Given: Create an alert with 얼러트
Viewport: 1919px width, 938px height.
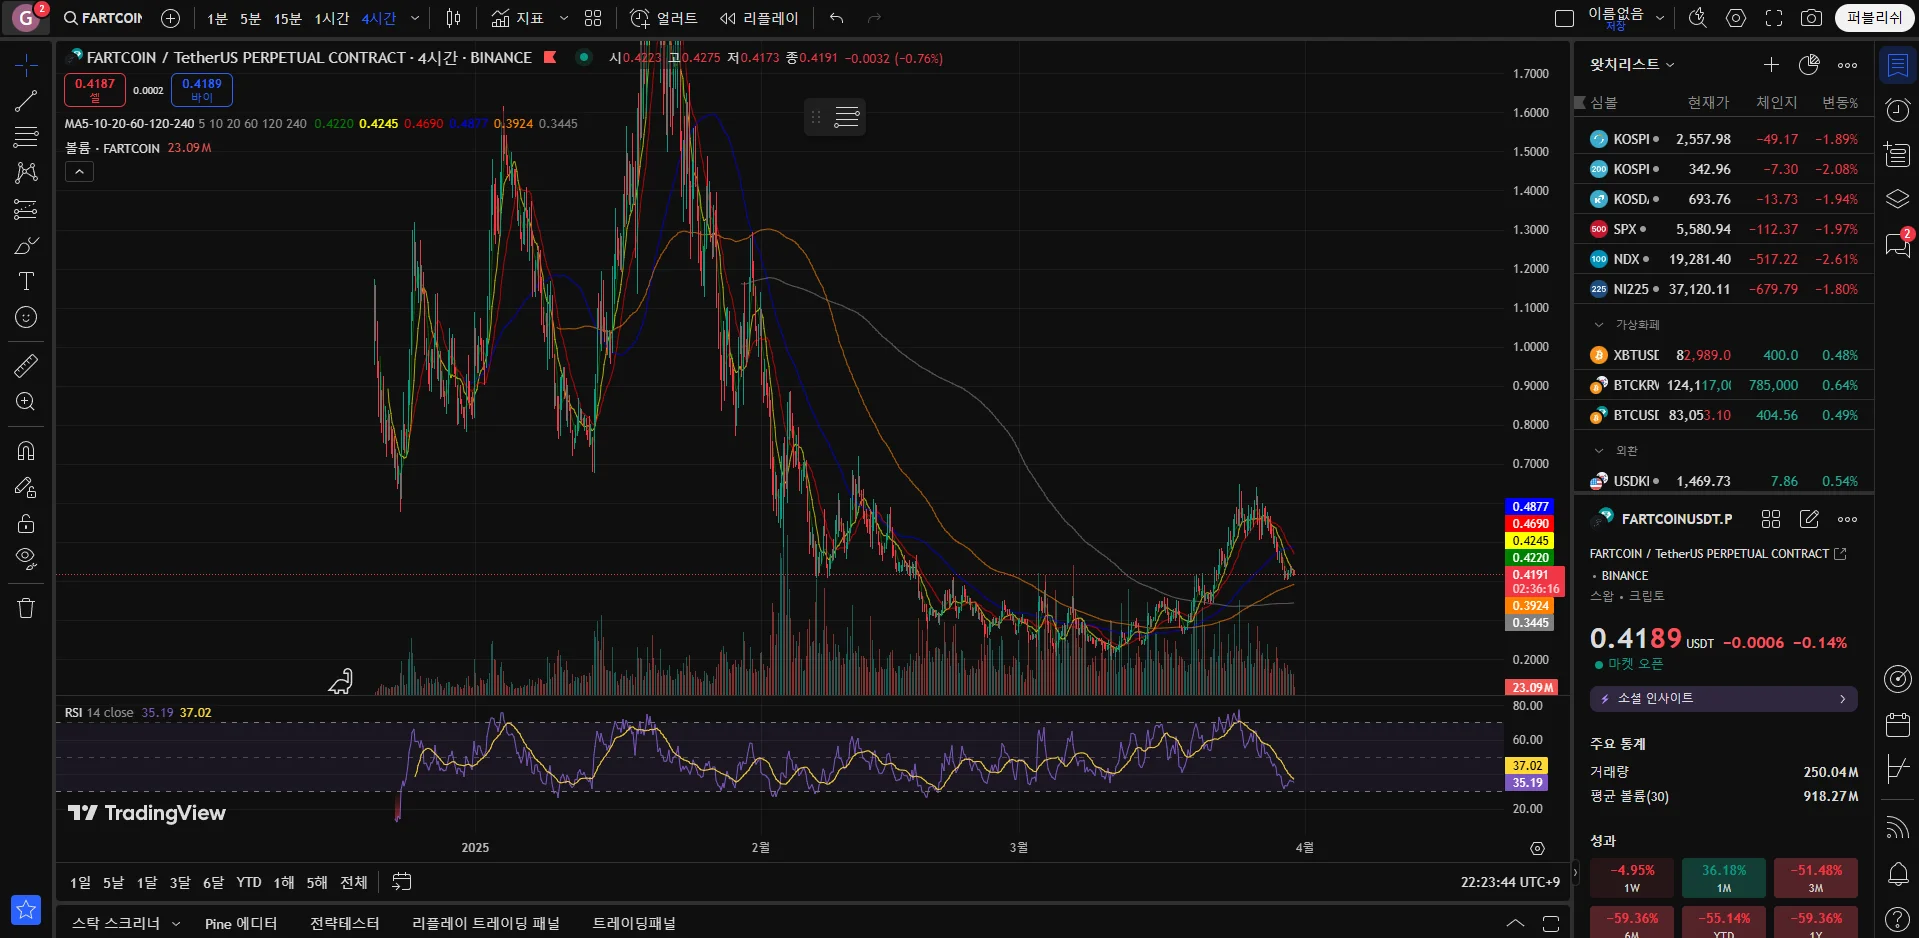Looking at the screenshot, I should (663, 18).
